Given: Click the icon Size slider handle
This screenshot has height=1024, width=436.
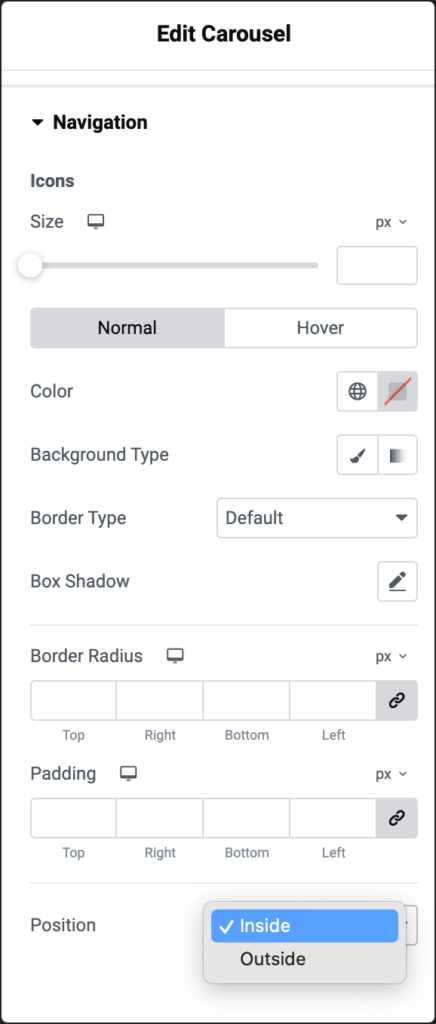Looking at the screenshot, I should (x=30, y=266).
